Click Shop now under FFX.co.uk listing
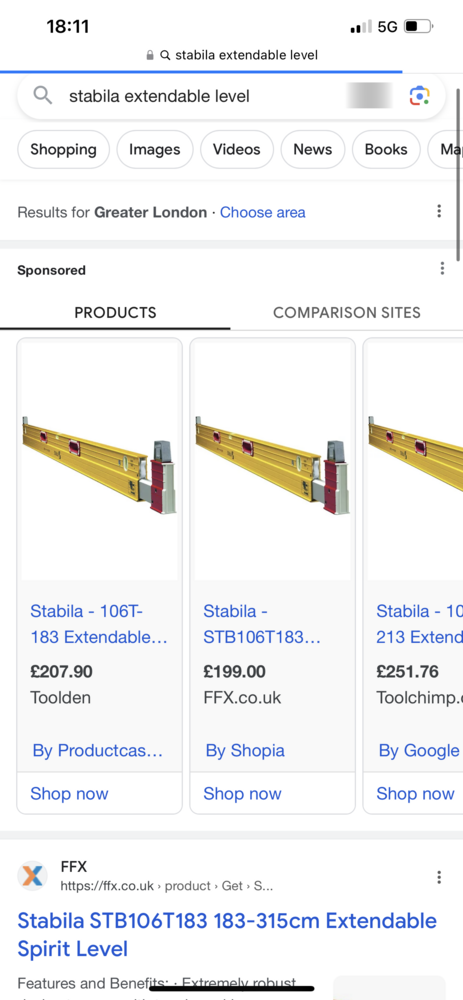 click(242, 793)
